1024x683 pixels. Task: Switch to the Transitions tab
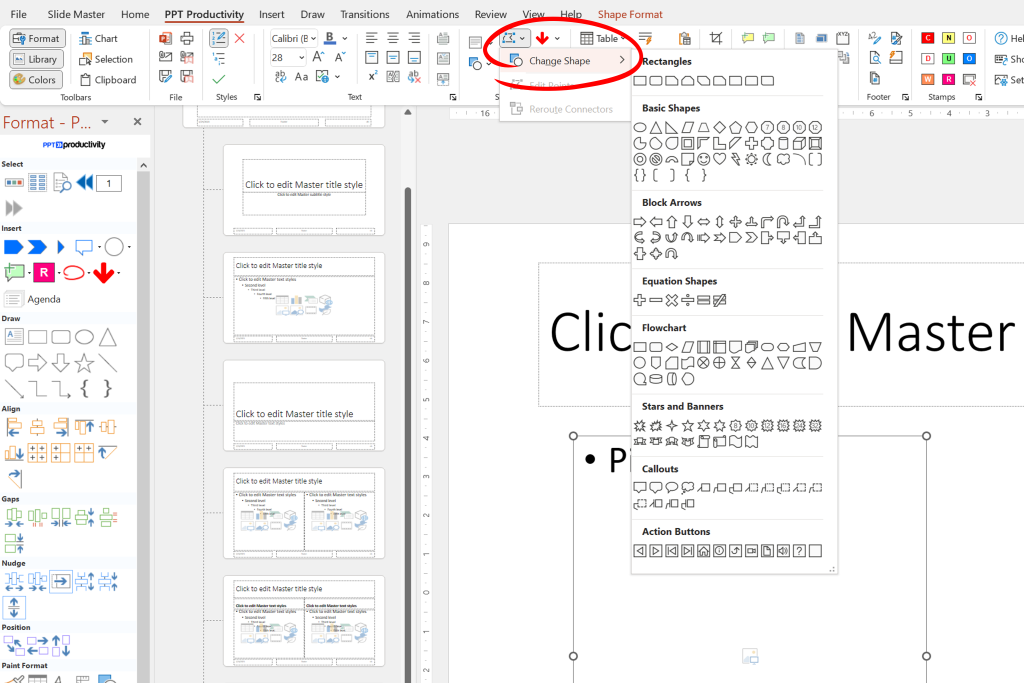pos(364,14)
